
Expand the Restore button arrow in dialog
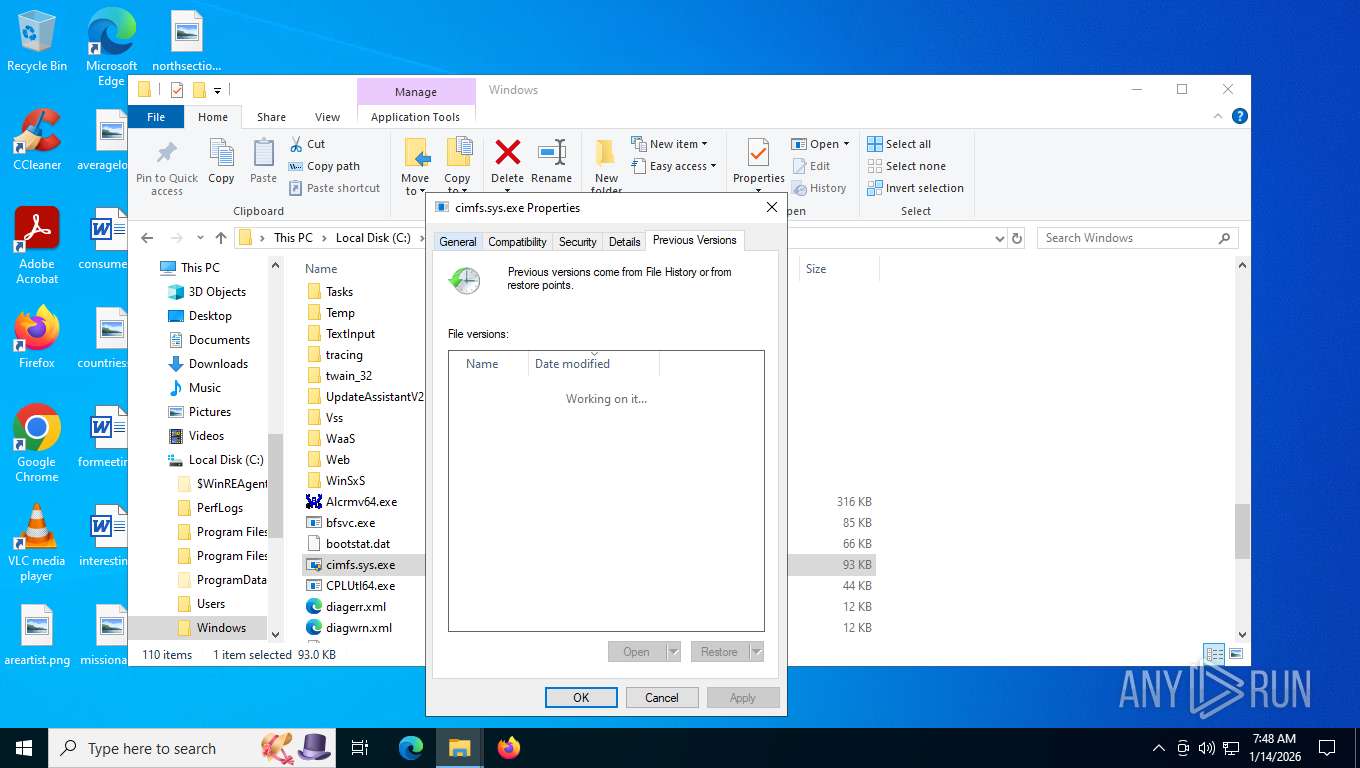coord(756,652)
